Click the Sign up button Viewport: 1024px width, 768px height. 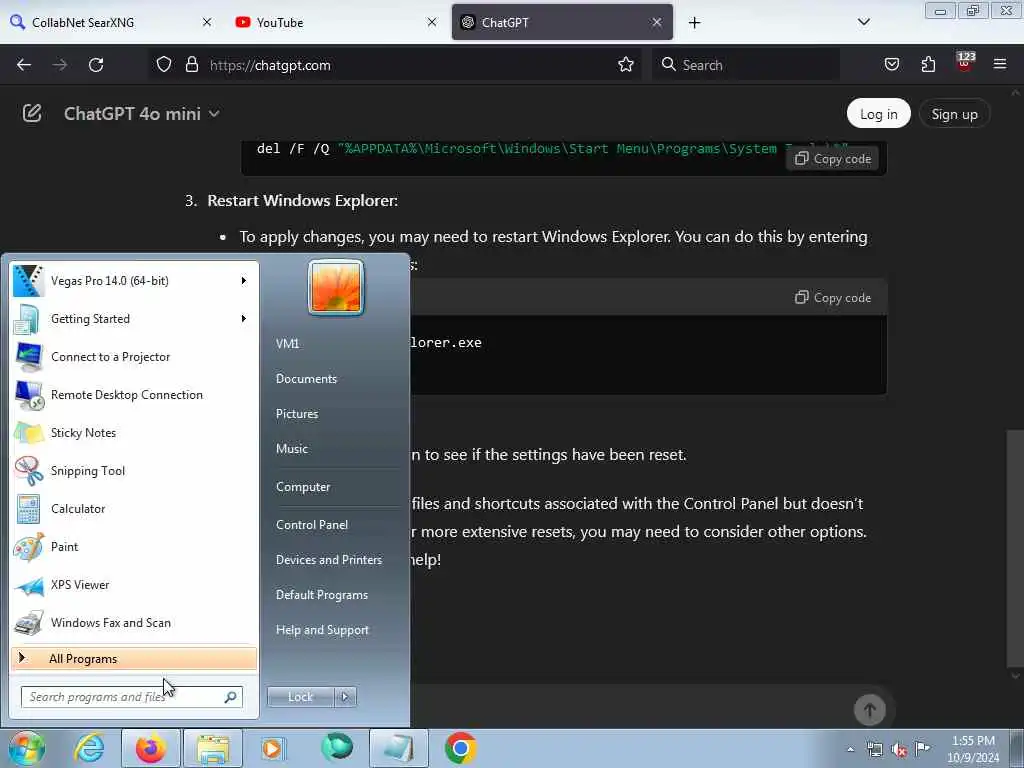[x=954, y=114]
